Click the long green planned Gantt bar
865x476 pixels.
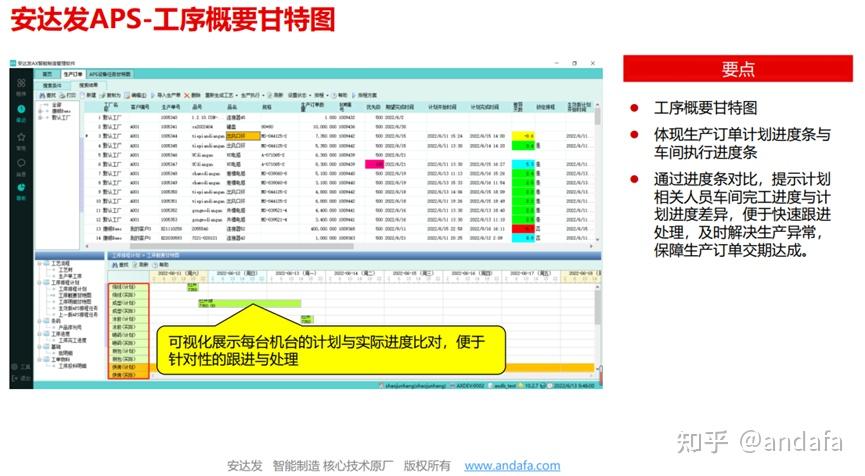click(250, 303)
